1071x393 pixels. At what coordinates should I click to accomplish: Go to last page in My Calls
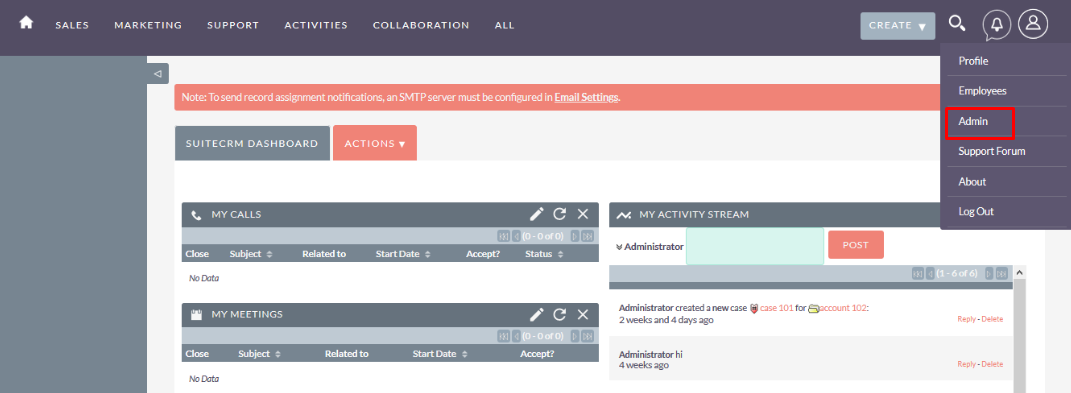tap(587, 236)
